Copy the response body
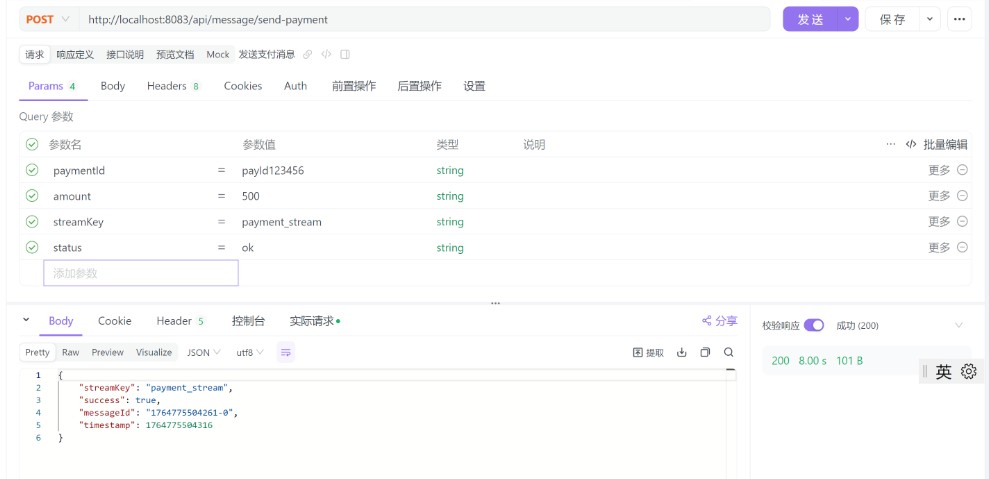989x479 pixels. (x=705, y=352)
